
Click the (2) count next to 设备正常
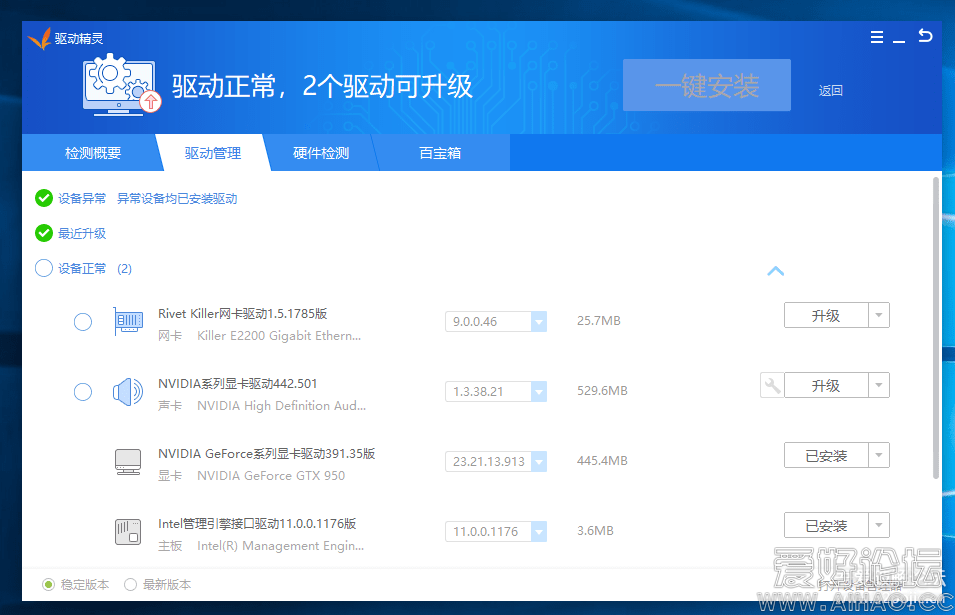point(124,269)
